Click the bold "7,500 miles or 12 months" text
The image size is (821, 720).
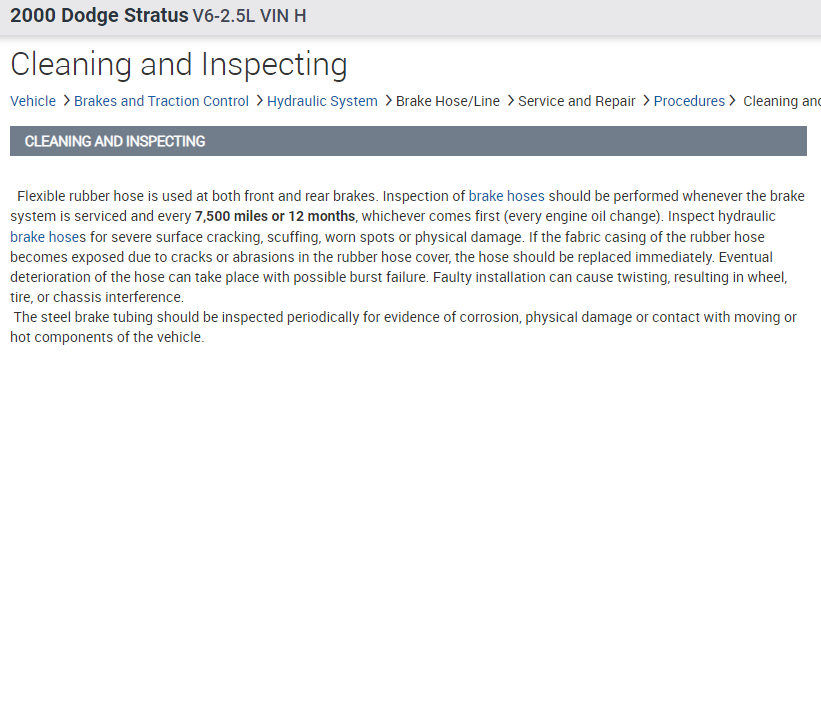[275, 216]
